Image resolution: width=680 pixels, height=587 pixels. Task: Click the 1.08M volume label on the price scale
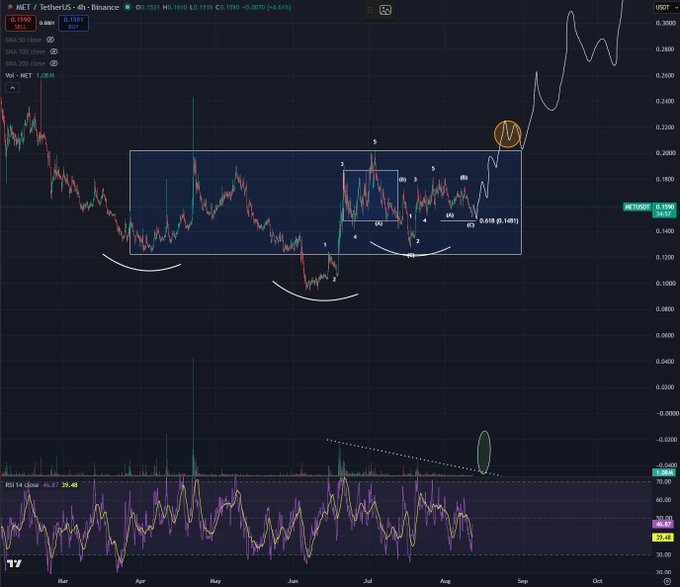[664, 473]
